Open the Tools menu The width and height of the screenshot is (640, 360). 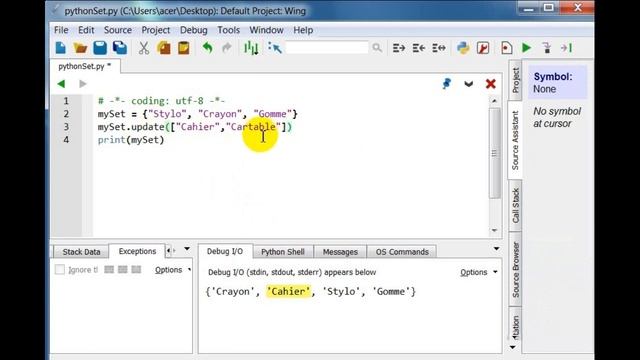(228, 30)
